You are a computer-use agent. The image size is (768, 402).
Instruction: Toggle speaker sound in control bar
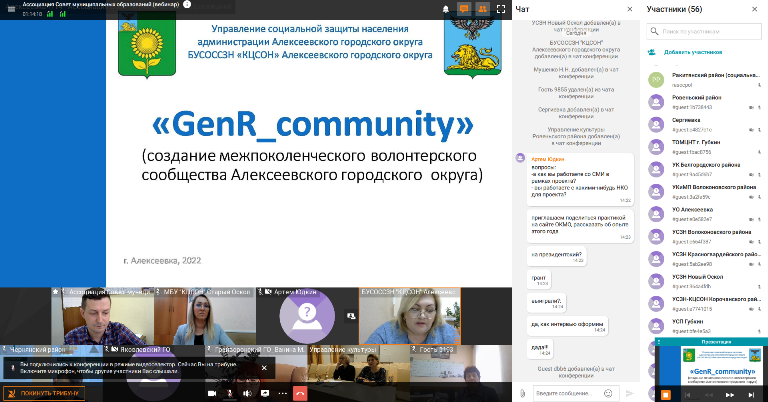247,393
